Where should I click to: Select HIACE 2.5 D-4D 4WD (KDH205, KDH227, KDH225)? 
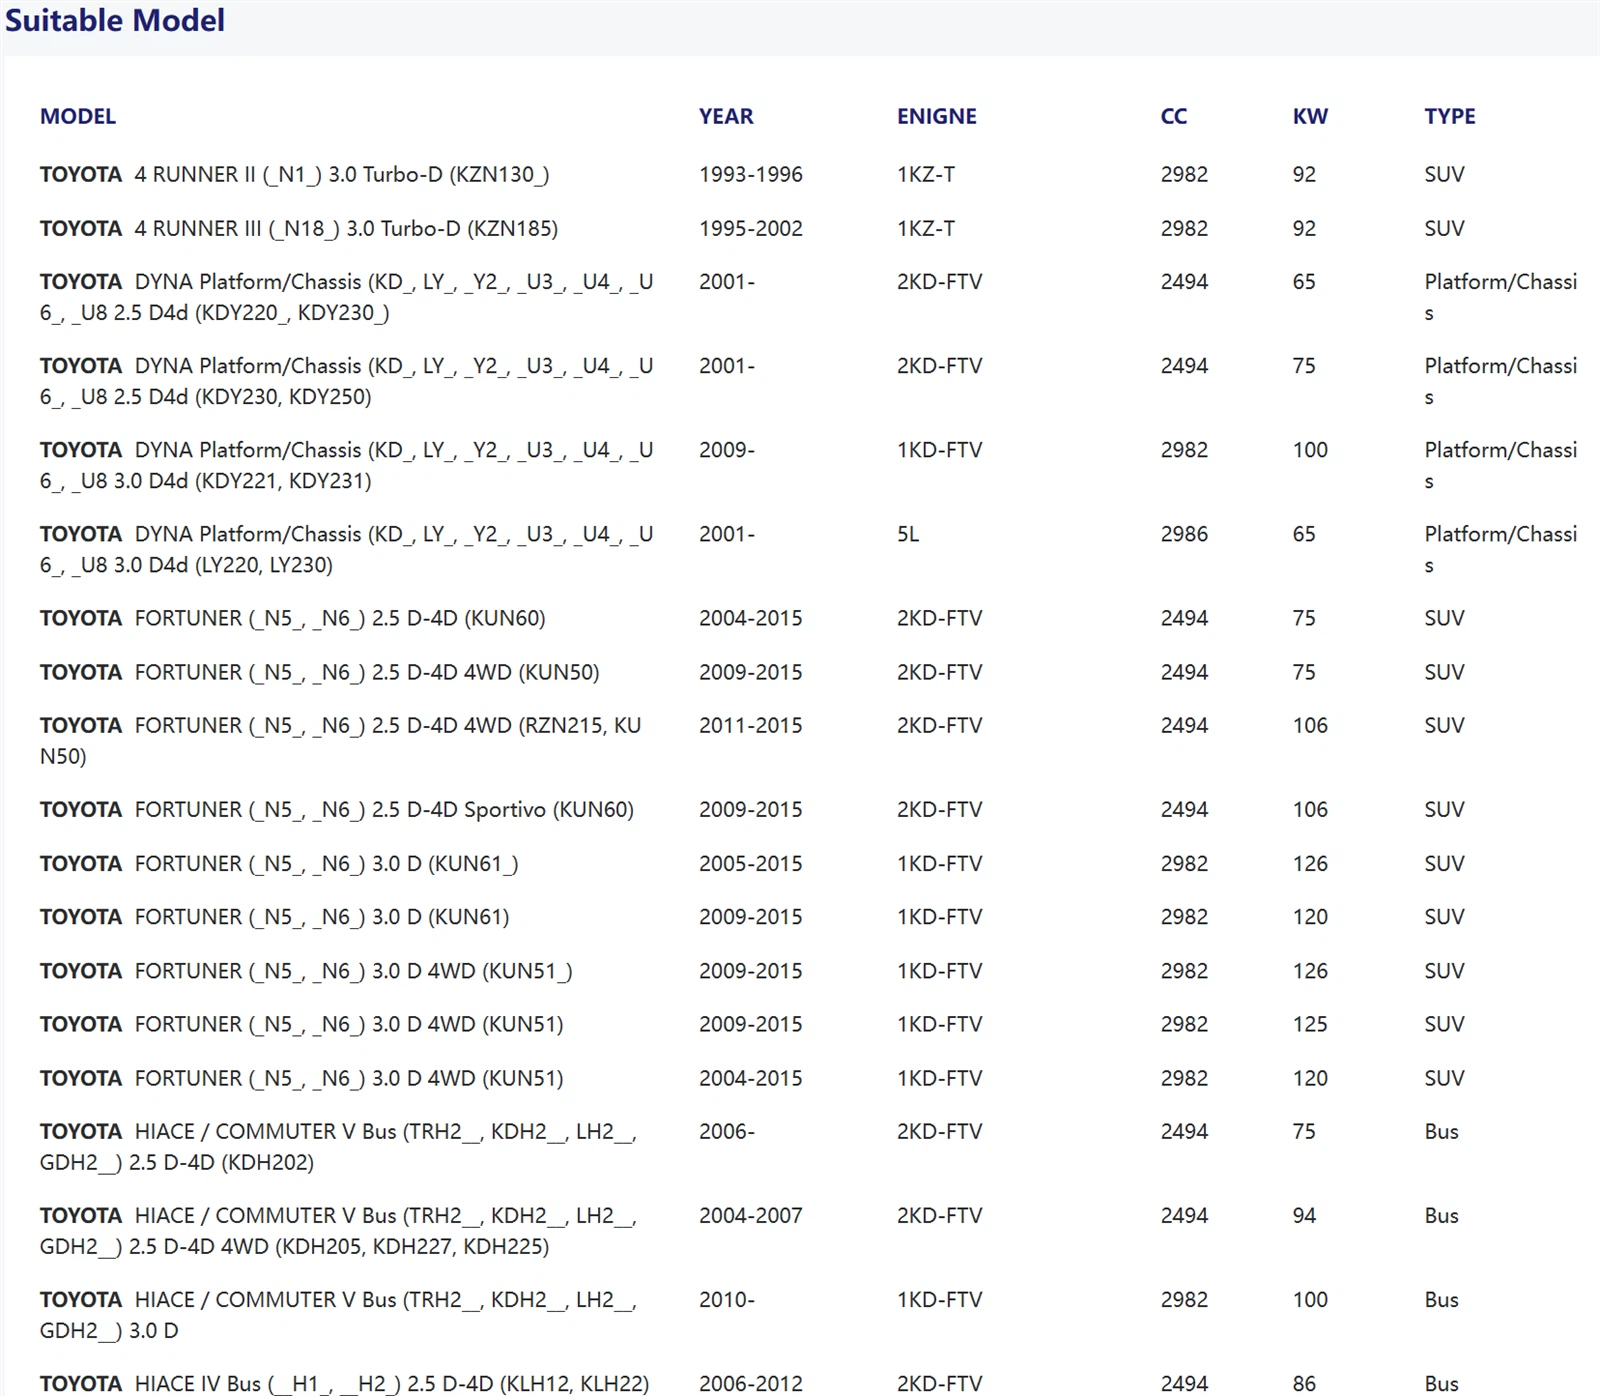(x=339, y=1231)
